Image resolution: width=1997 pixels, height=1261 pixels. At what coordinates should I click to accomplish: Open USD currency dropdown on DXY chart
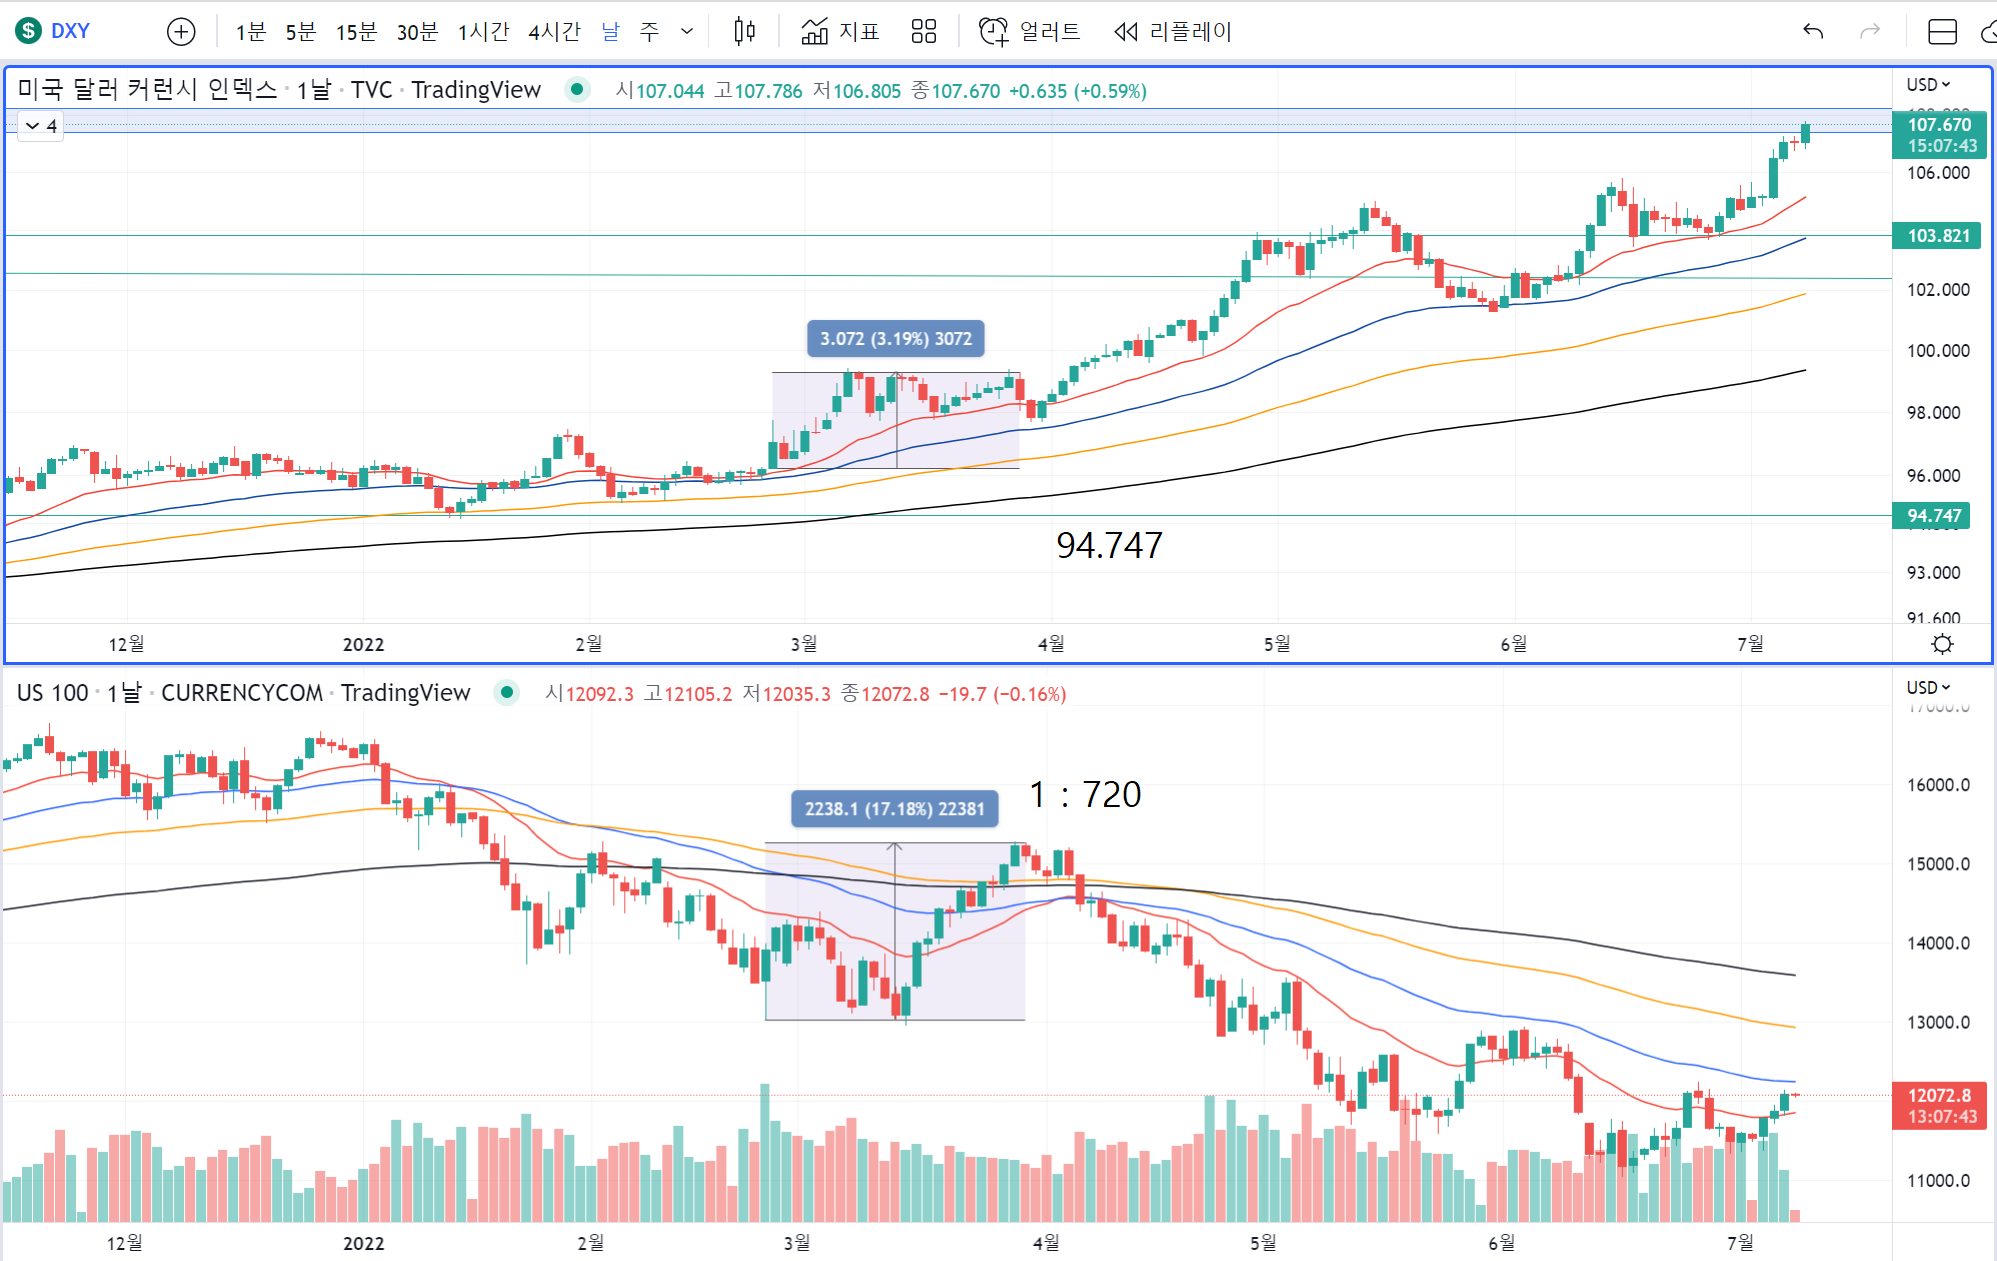[1927, 85]
